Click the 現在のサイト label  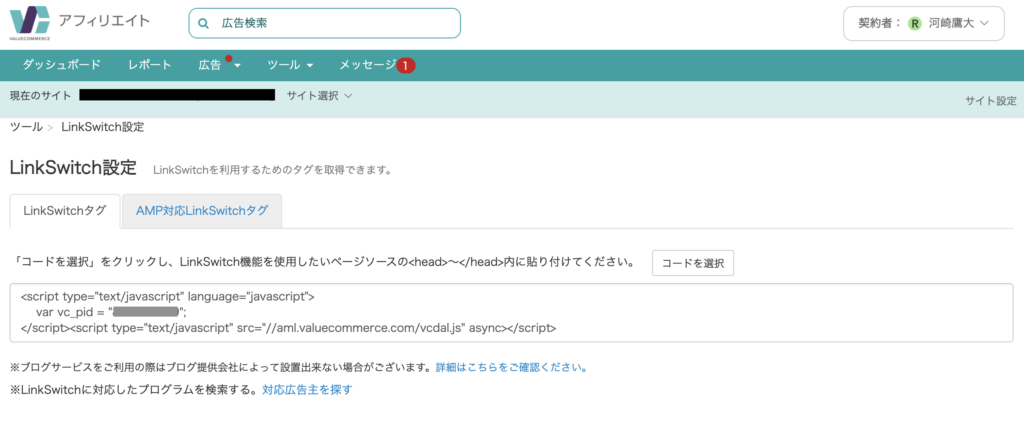40,96
